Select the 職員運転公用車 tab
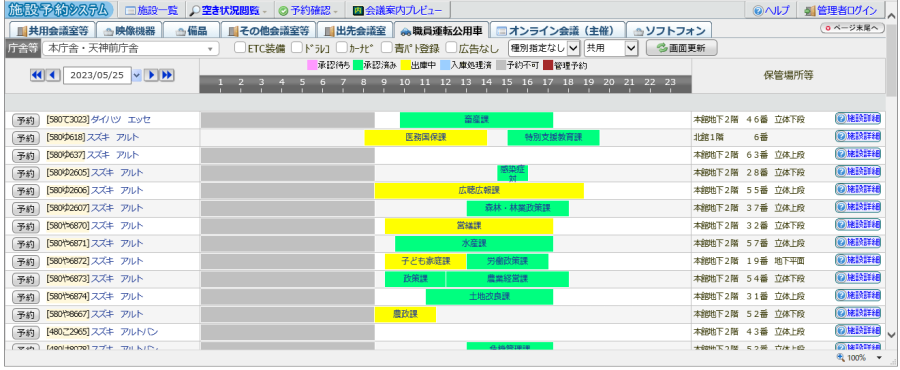Screen dimensions: 900x370 pyautogui.click(x=441, y=30)
